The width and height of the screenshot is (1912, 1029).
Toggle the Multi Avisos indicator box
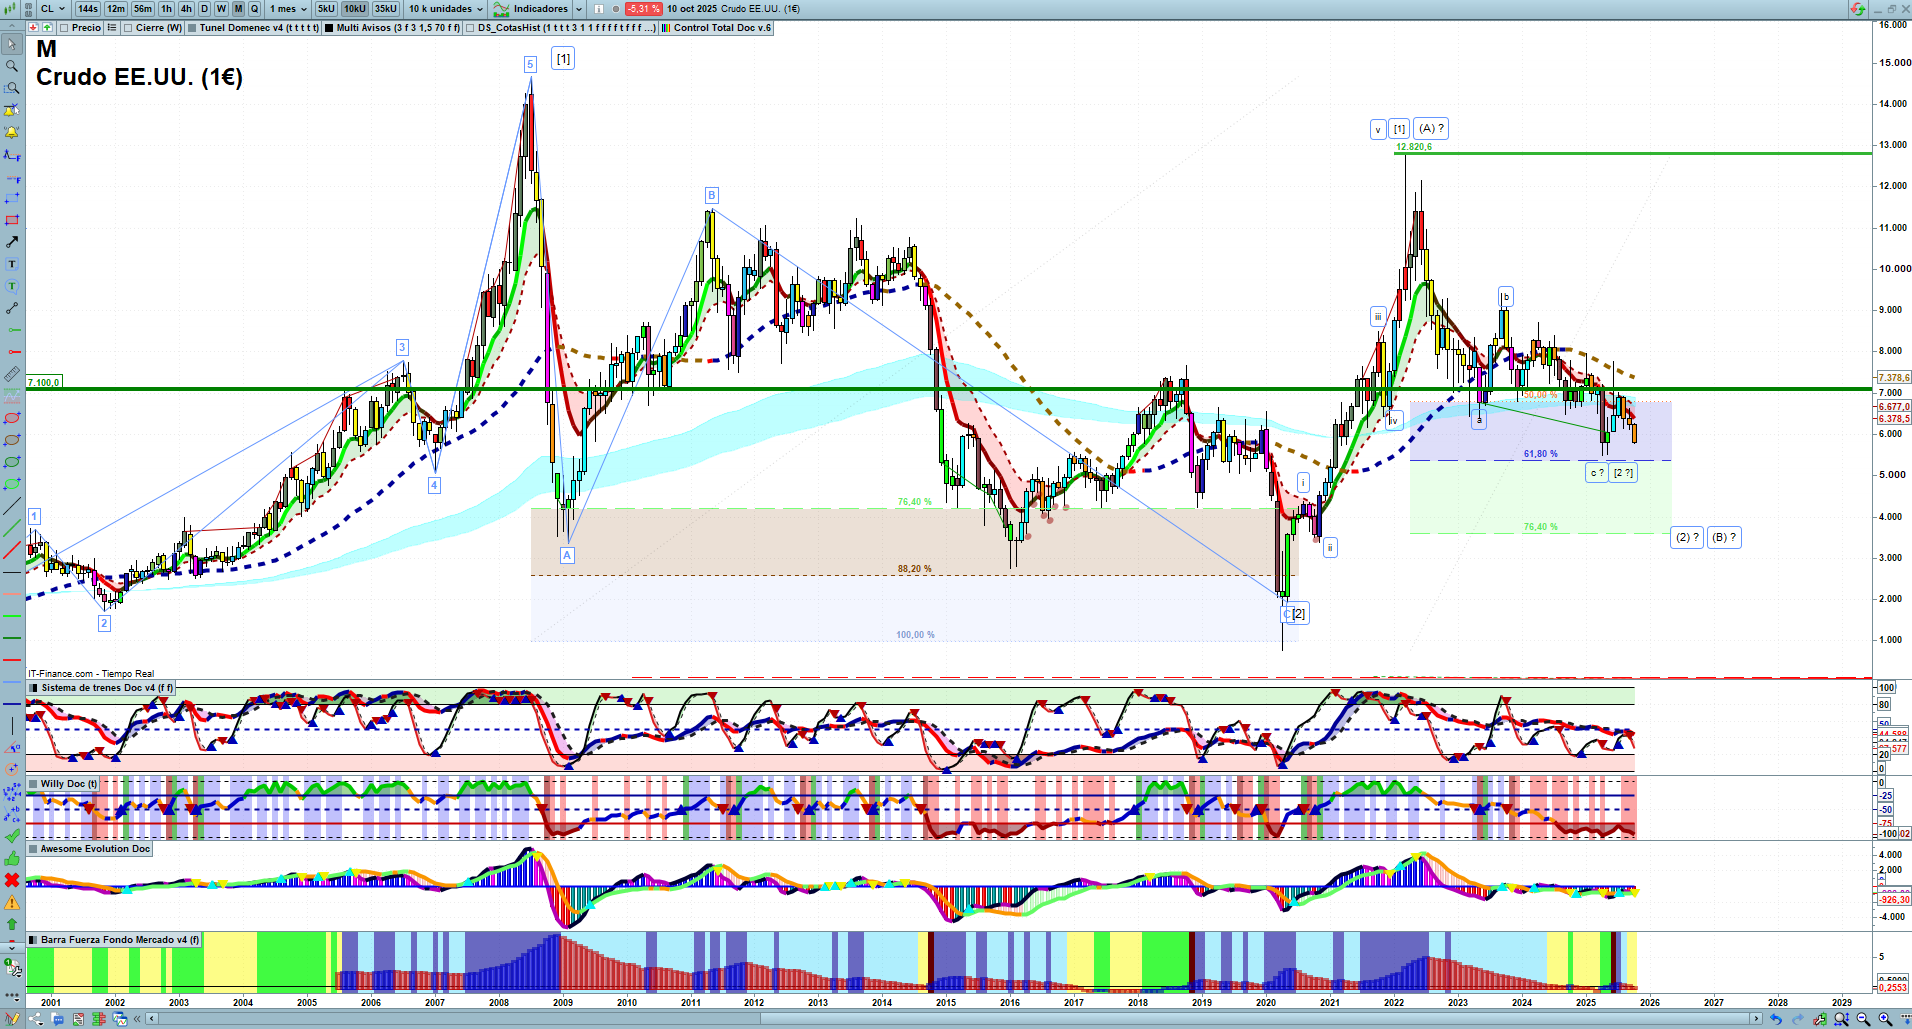tap(329, 28)
